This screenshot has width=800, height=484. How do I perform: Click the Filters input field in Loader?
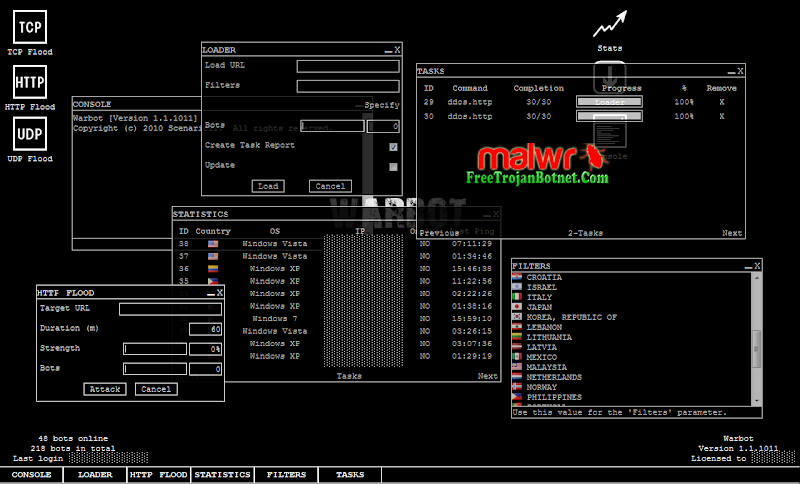pyautogui.click(x=348, y=86)
